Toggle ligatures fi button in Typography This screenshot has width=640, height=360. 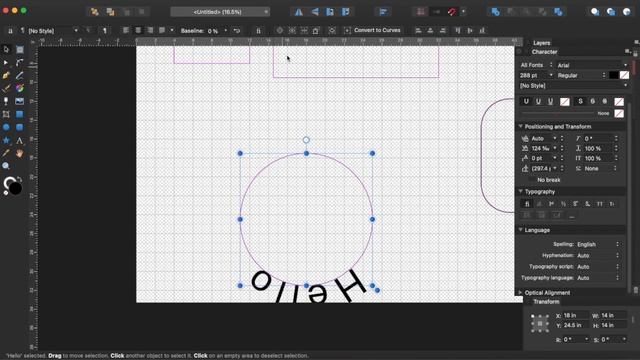point(527,204)
